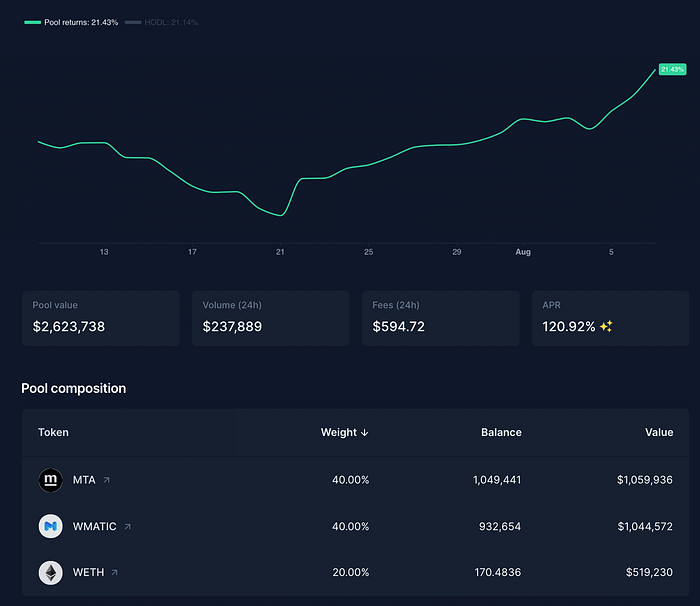
Task: Click the WMATIC token logo icon
Action: (50, 526)
